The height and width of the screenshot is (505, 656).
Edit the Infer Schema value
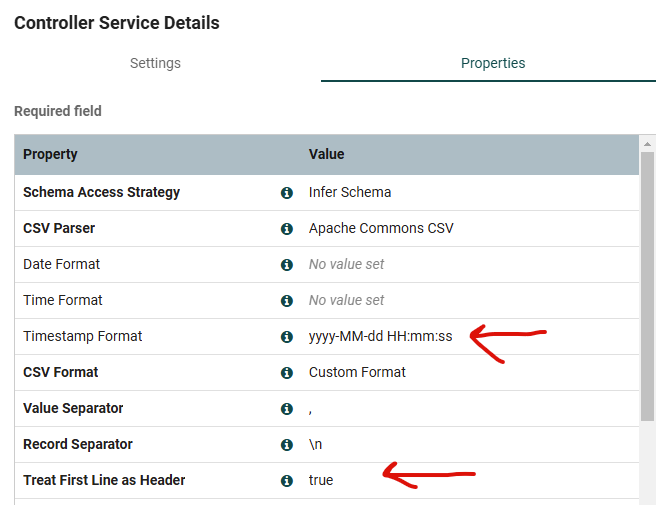tap(350, 192)
